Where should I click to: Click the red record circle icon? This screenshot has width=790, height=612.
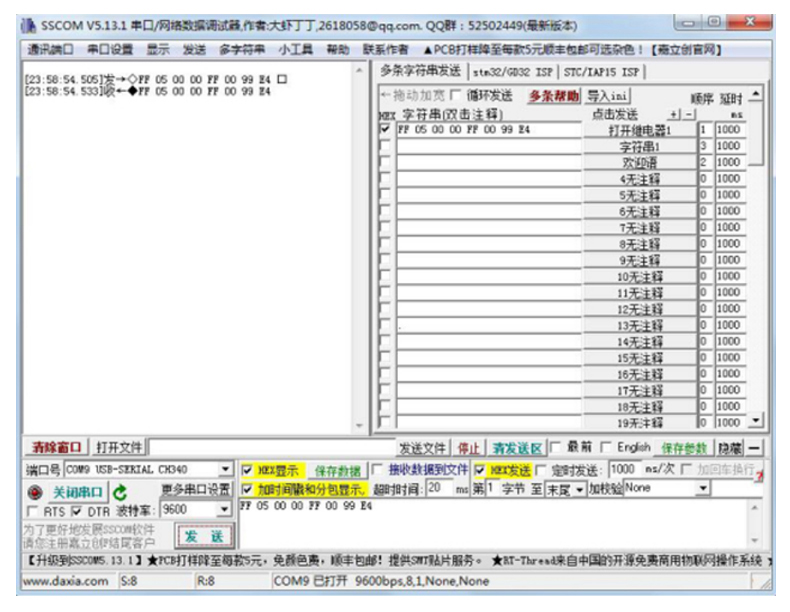[35, 491]
